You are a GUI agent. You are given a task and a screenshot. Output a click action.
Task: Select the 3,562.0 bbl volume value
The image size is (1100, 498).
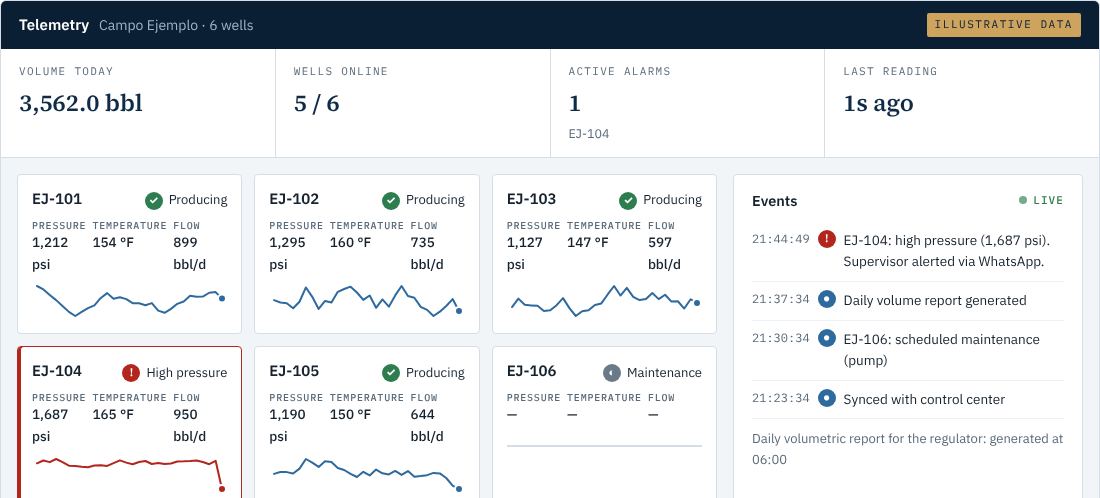coord(81,103)
